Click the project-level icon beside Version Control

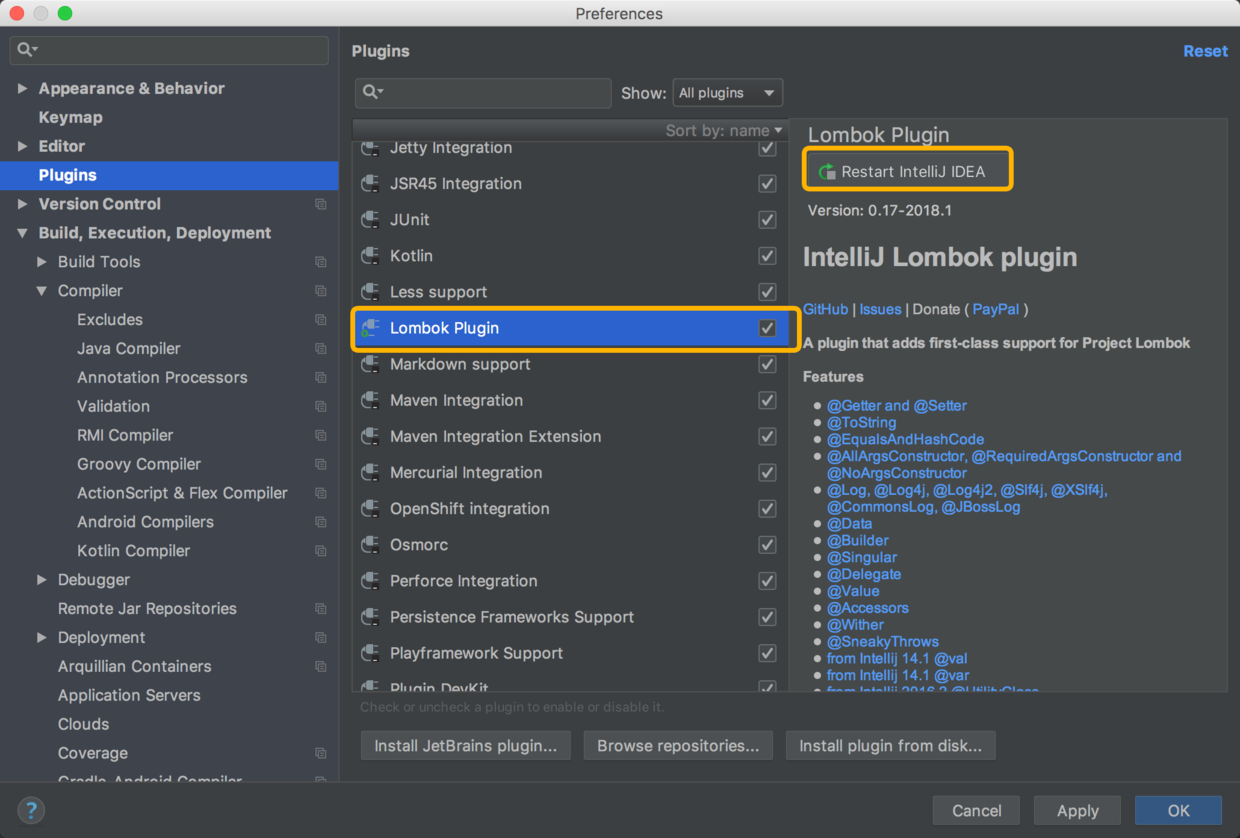pyautogui.click(x=320, y=204)
